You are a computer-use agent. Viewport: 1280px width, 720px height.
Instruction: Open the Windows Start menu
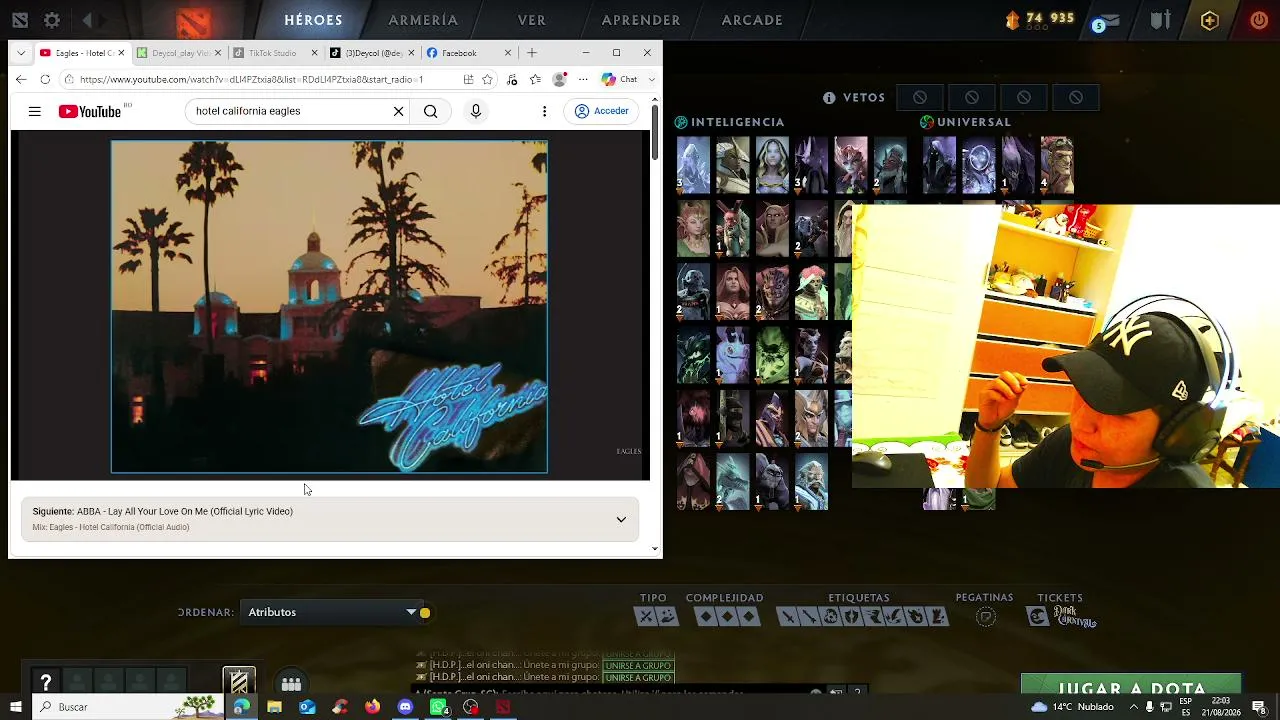pos(15,707)
